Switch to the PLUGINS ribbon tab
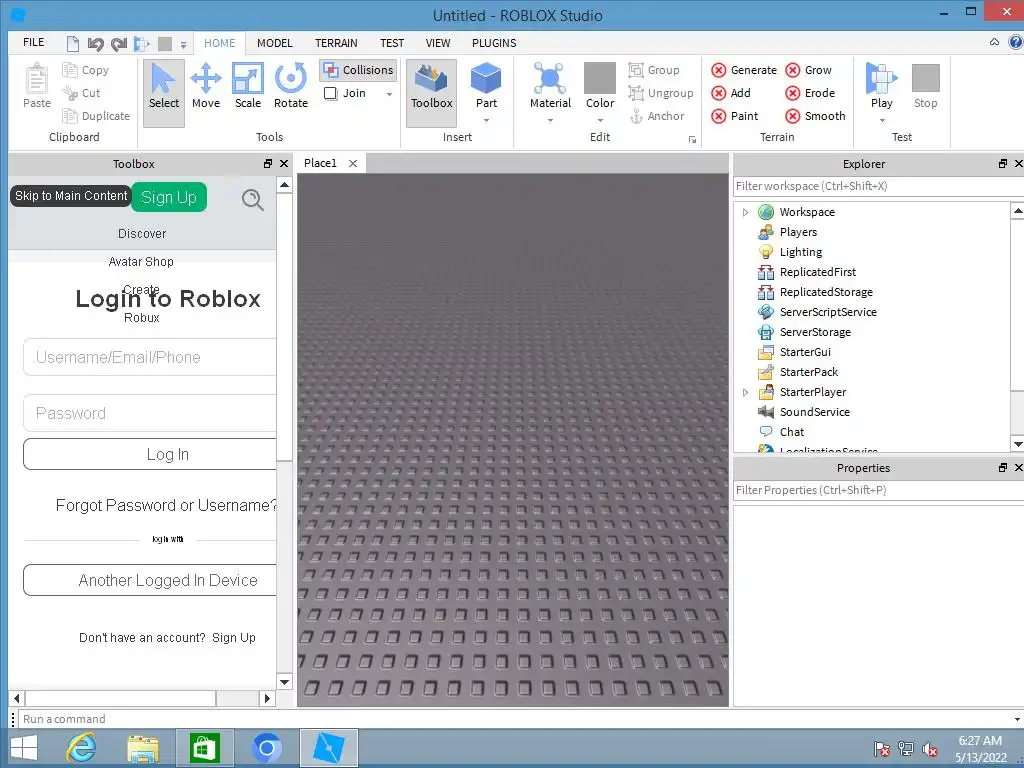The width and height of the screenshot is (1024, 768). [x=494, y=43]
